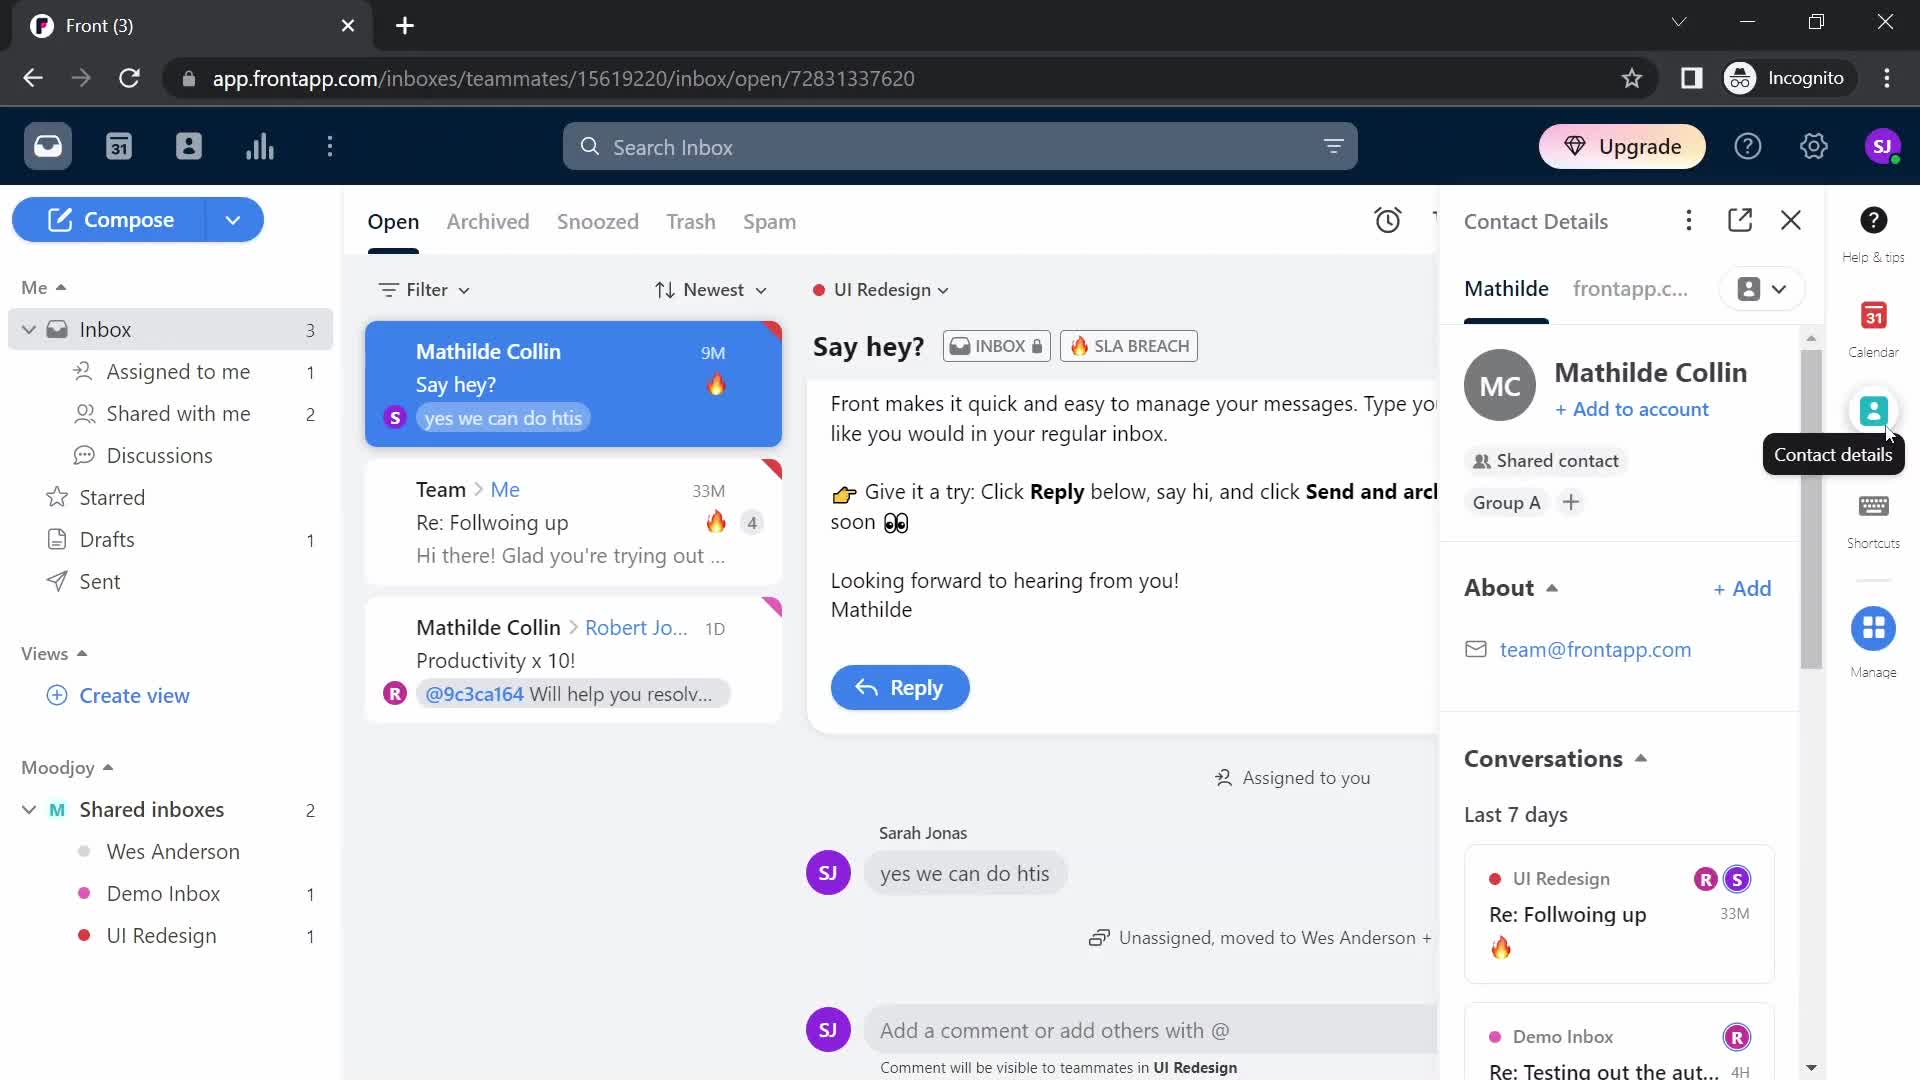The height and width of the screenshot is (1080, 1920).
Task: Click Add to account link
Action: point(1632,409)
